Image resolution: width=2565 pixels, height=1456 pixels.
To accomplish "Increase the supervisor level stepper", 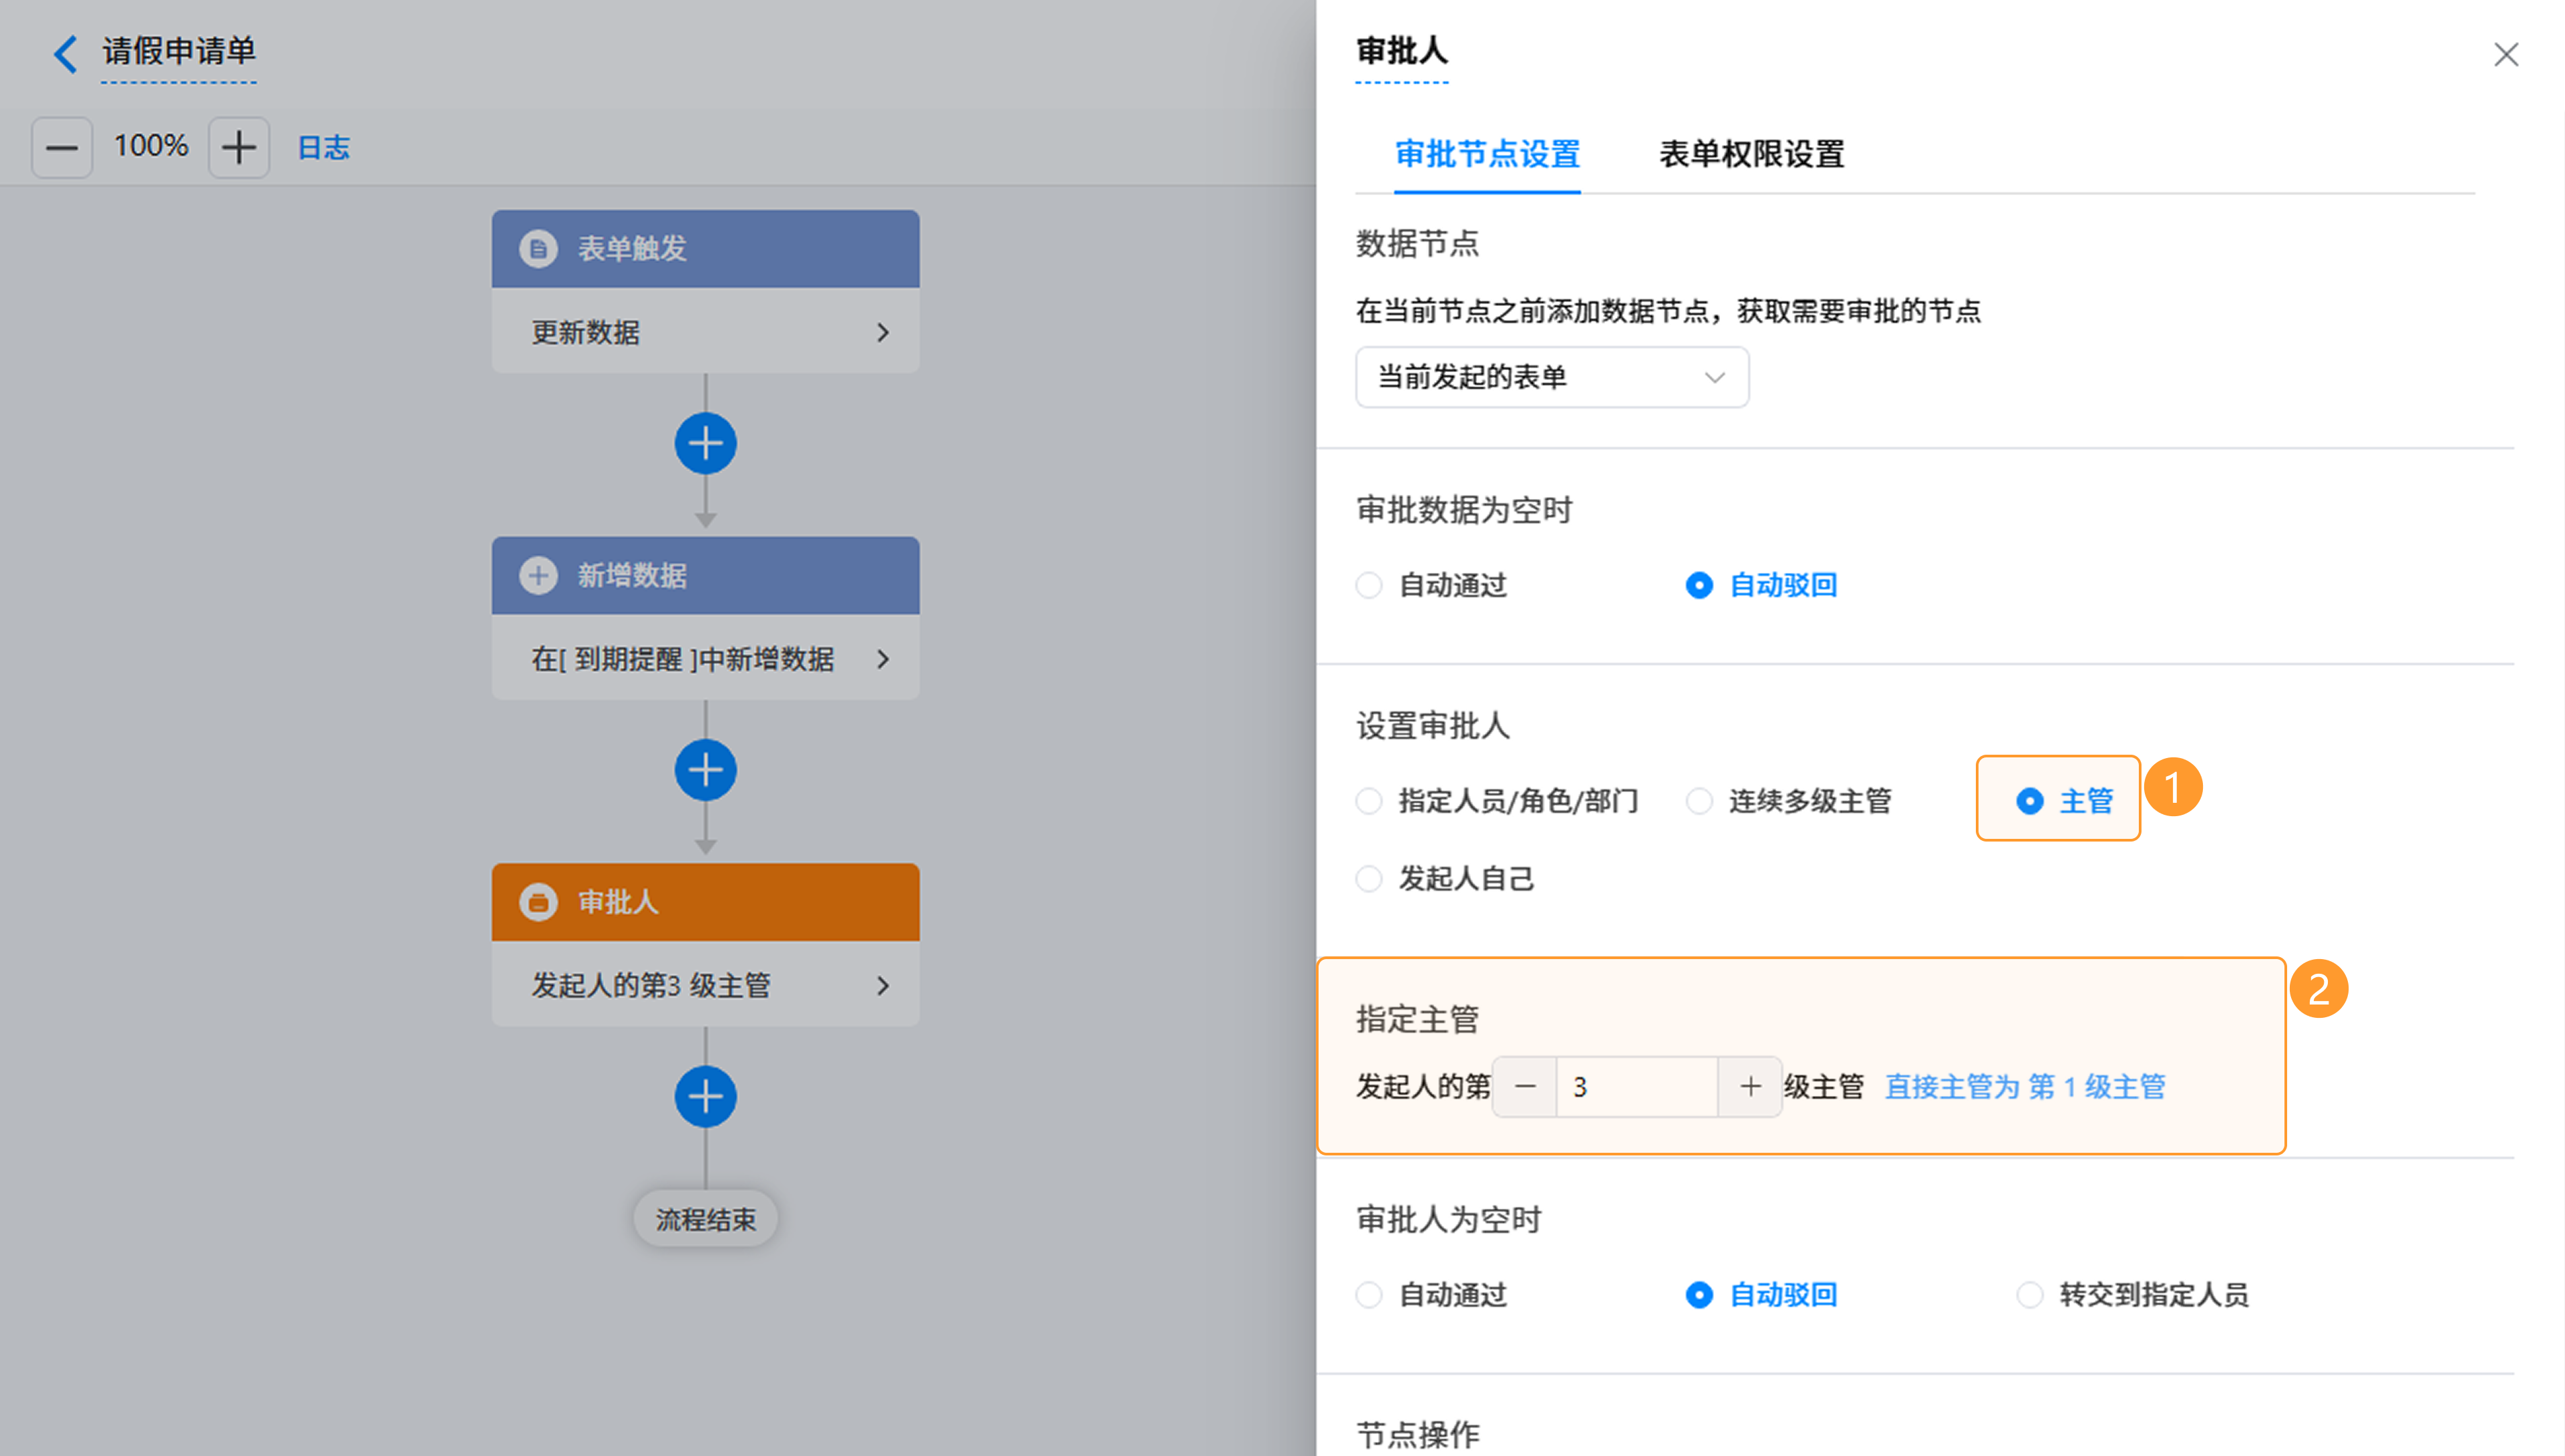I will click(x=1750, y=1087).
